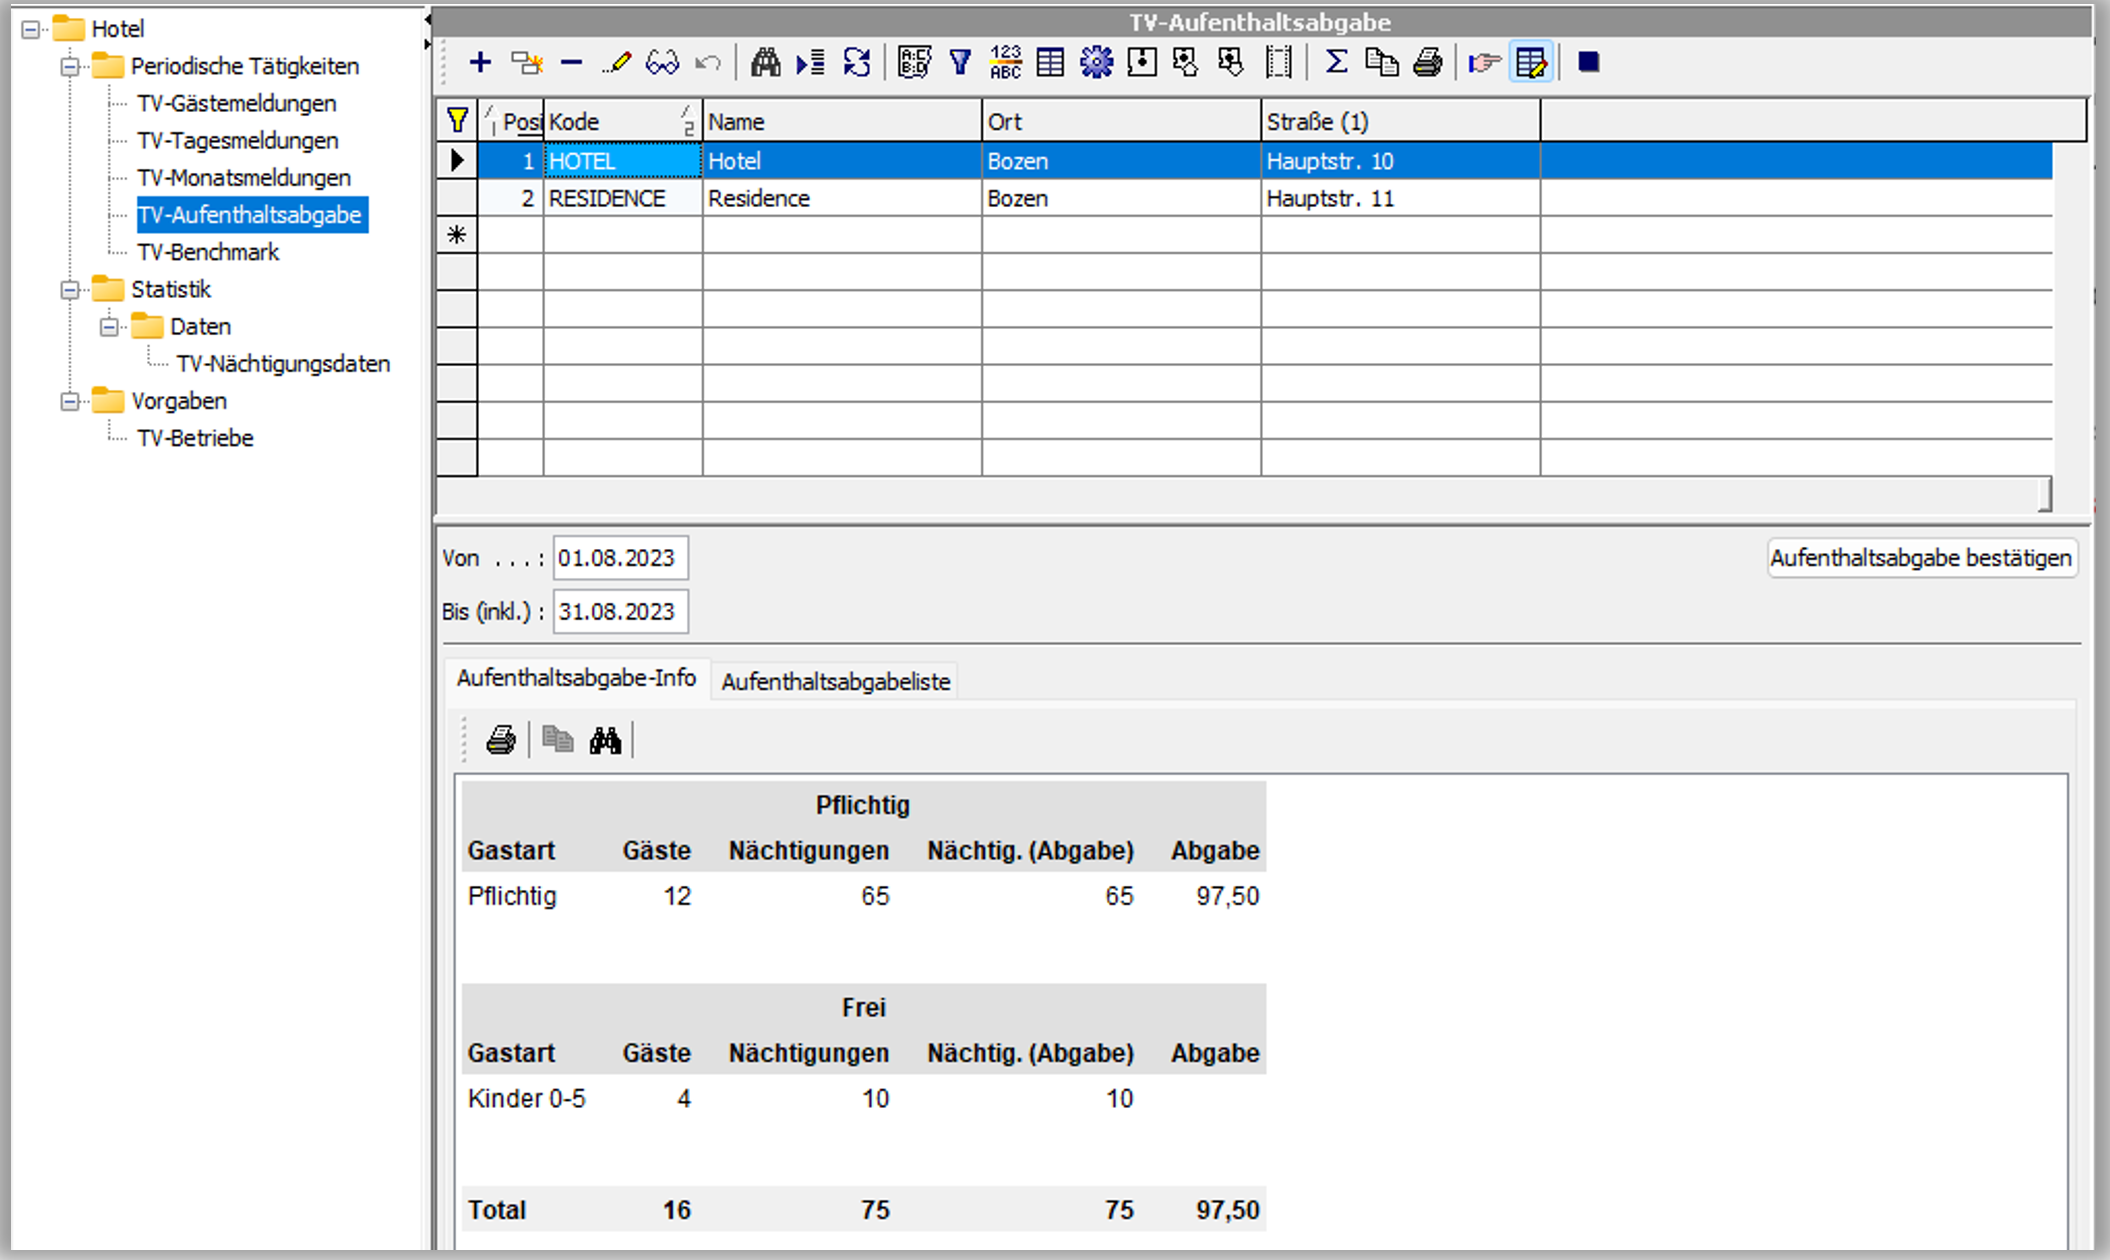Collapse the Periodische Tätigkeiten folder

70,67
